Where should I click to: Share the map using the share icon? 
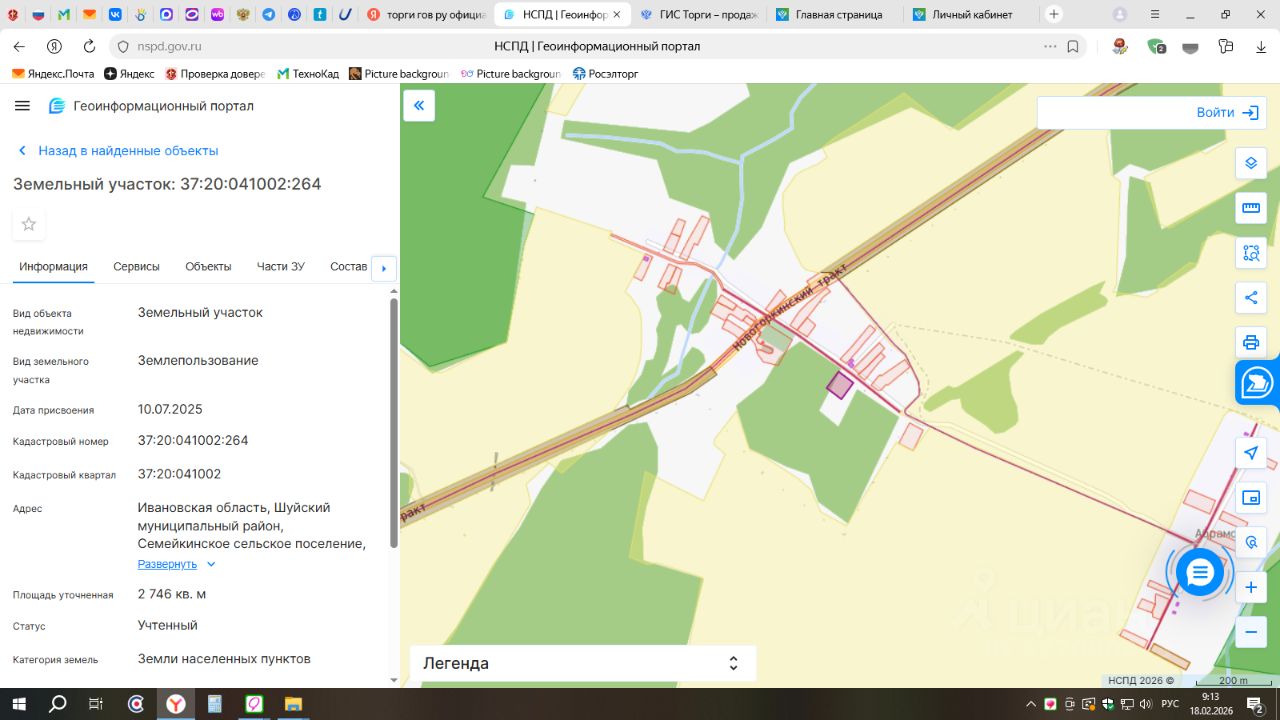pyautogui.click(x=1251, y=297)
